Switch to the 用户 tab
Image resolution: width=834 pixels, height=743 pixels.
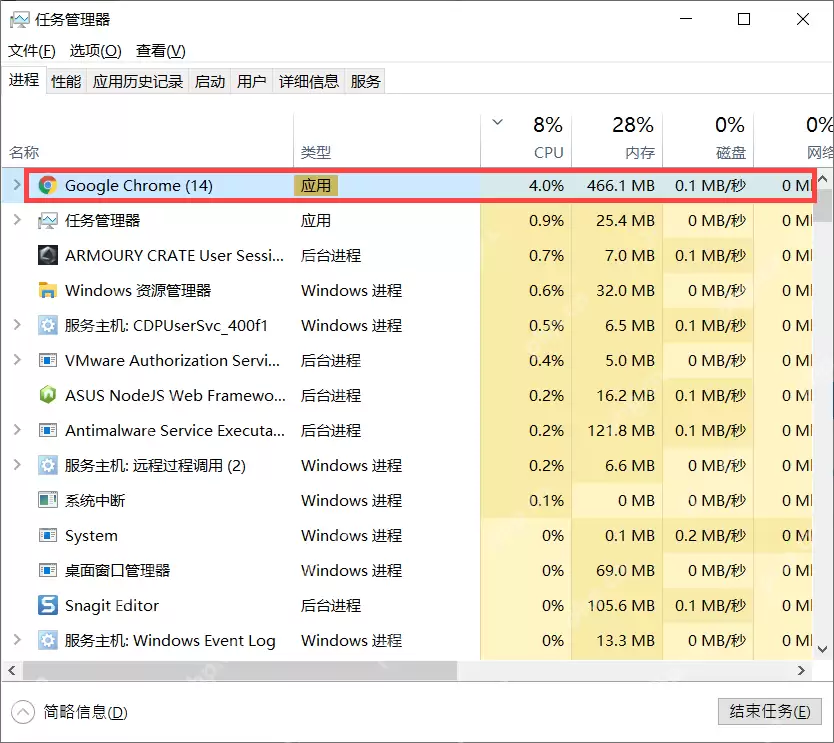click(251, 81)
